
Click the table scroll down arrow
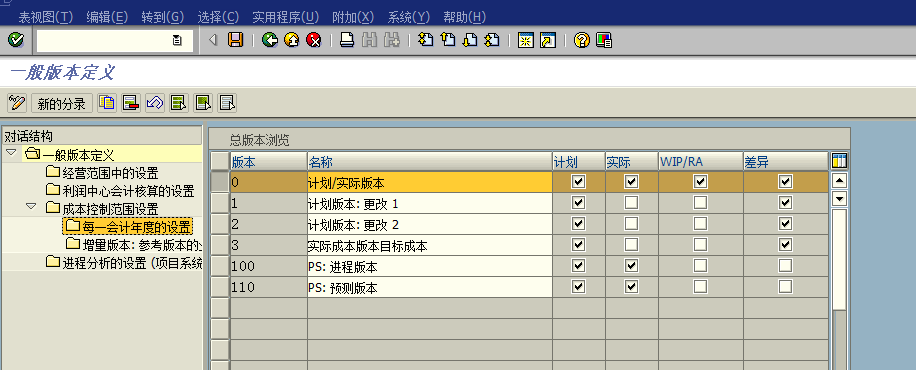pos(839,199)
